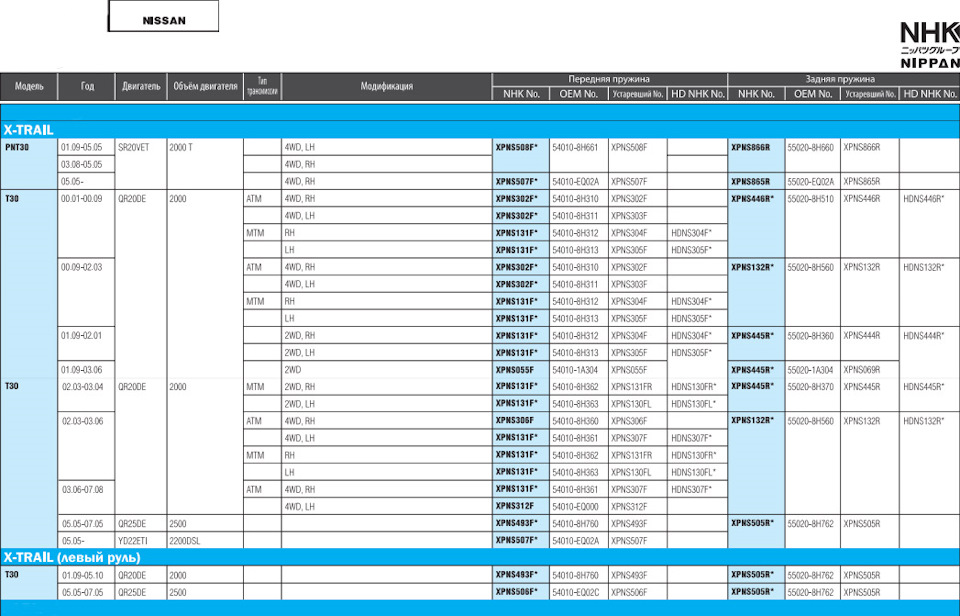Click the bold part number XPNS312F
Image resolution: width=960 pixels, height=616 pixels.
(x=515, y=507)
